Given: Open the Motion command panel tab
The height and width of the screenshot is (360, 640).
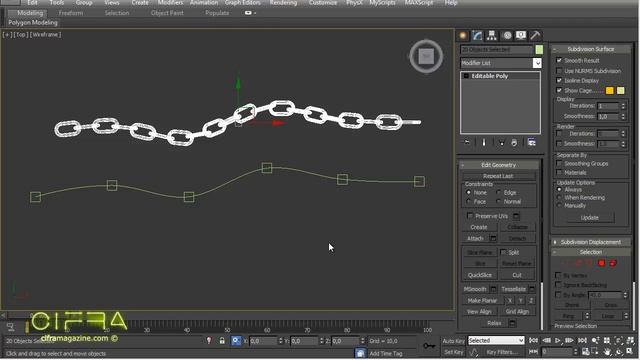Looking at the screenshot, I should [507, 36].
